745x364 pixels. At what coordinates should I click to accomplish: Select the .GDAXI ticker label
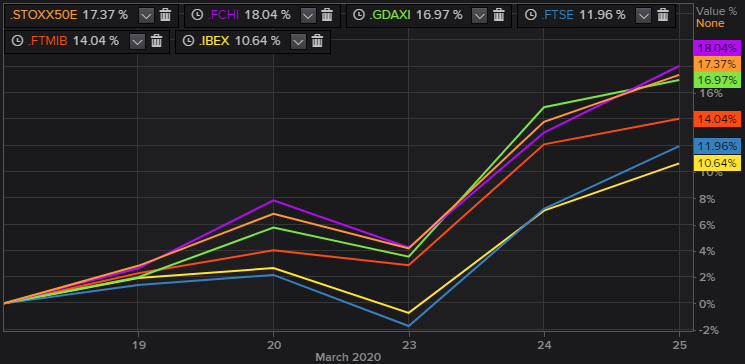[x=390, y=15]
